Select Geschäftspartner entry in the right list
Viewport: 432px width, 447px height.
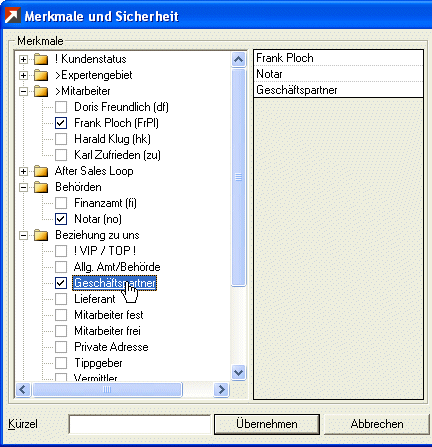point(338,90)
